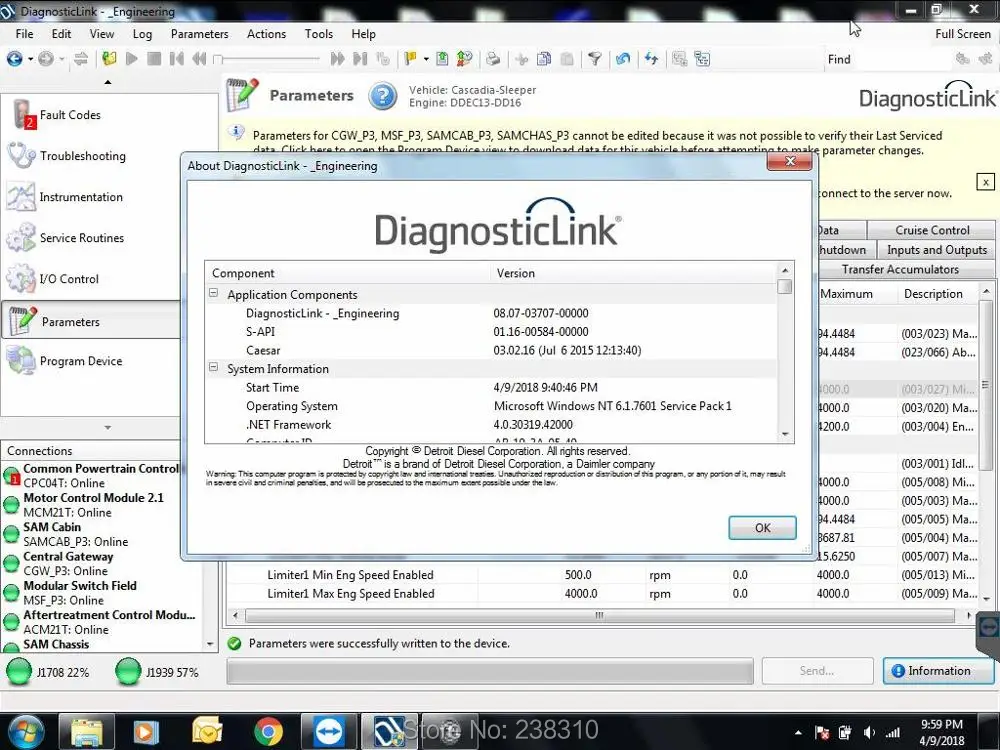Open Fault Codes in sidebar
The width and height of the screenshot is (1000, 750).
click(x=70, y=115)
